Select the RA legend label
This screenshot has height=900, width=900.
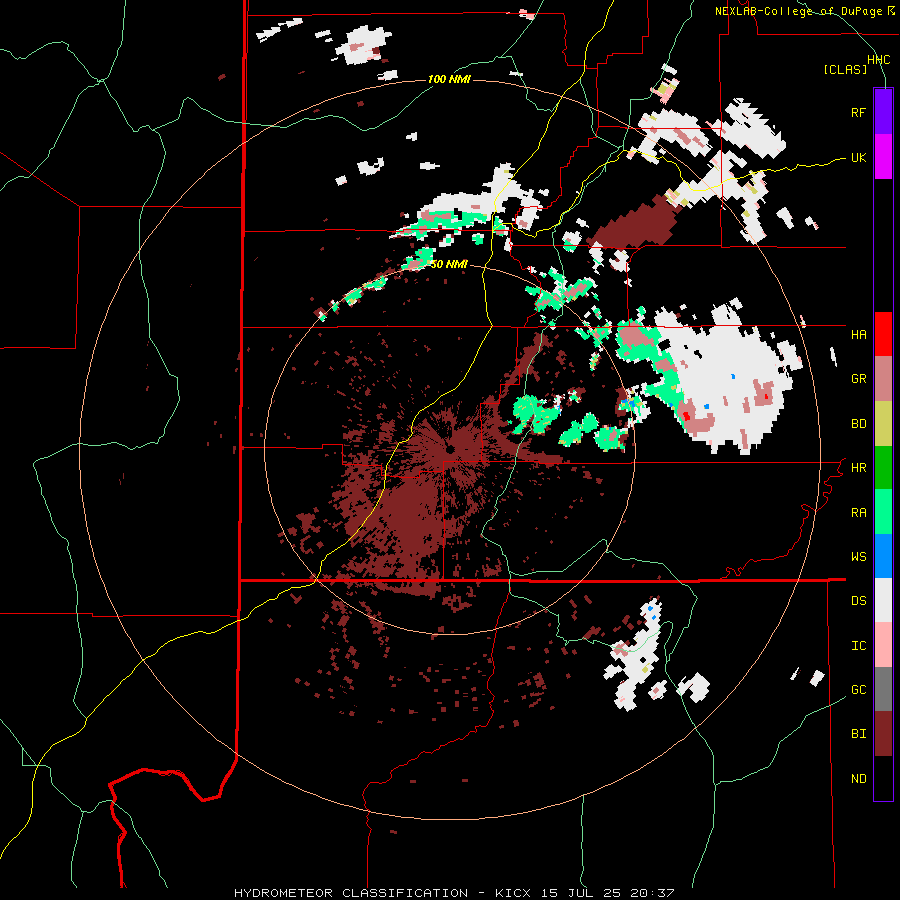(858, 513)
